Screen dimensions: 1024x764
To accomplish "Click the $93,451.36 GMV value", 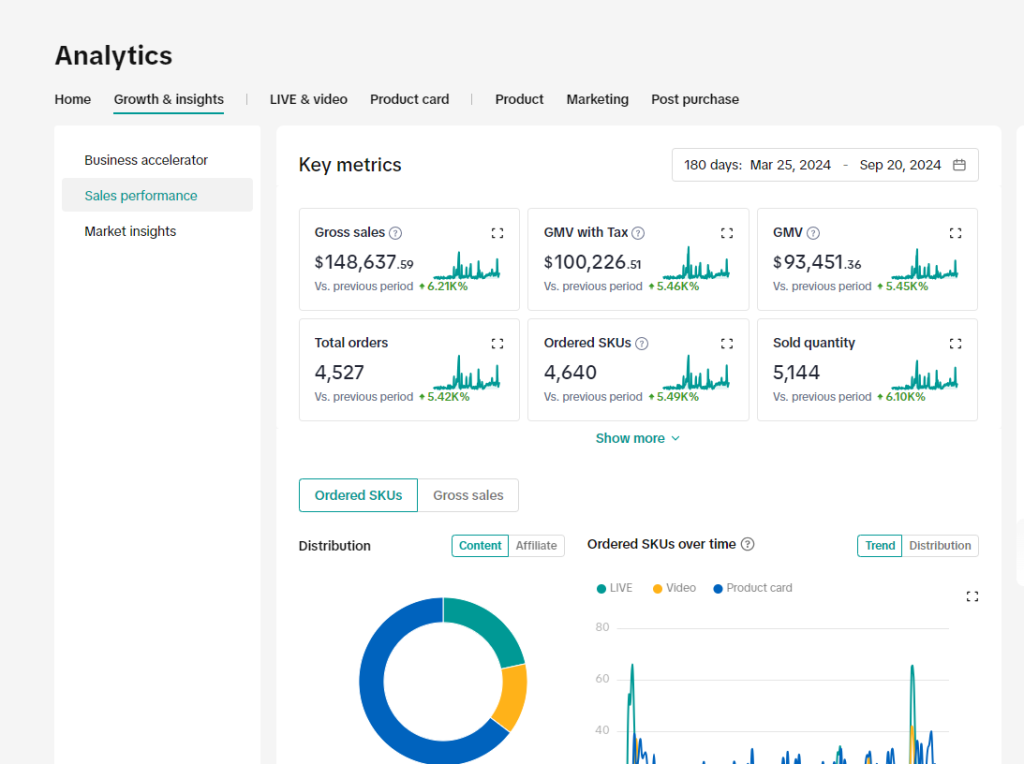I will (x=817, y=263).
